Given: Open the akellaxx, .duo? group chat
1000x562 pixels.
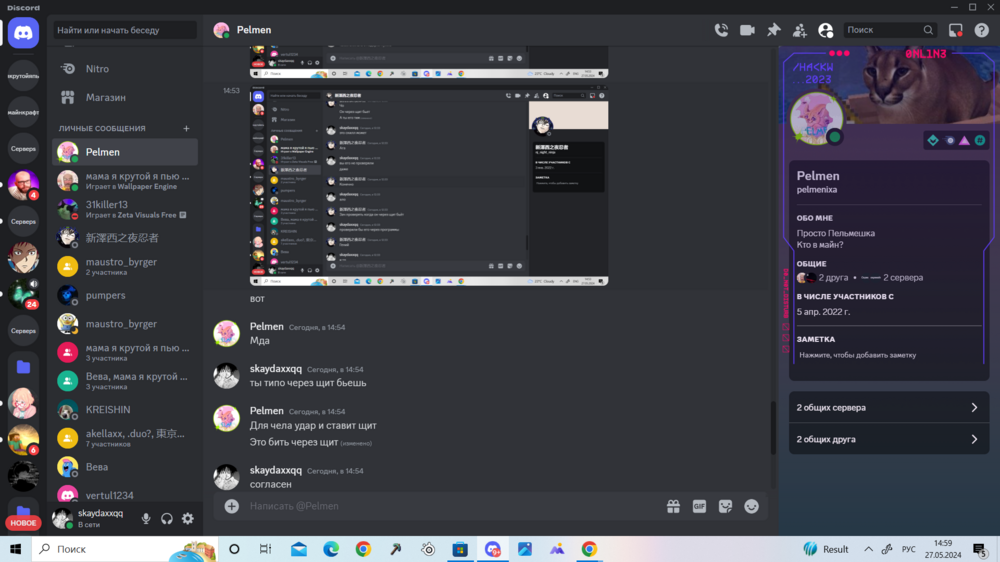Looking at the screenshot, I should click(x=124, y=438).
